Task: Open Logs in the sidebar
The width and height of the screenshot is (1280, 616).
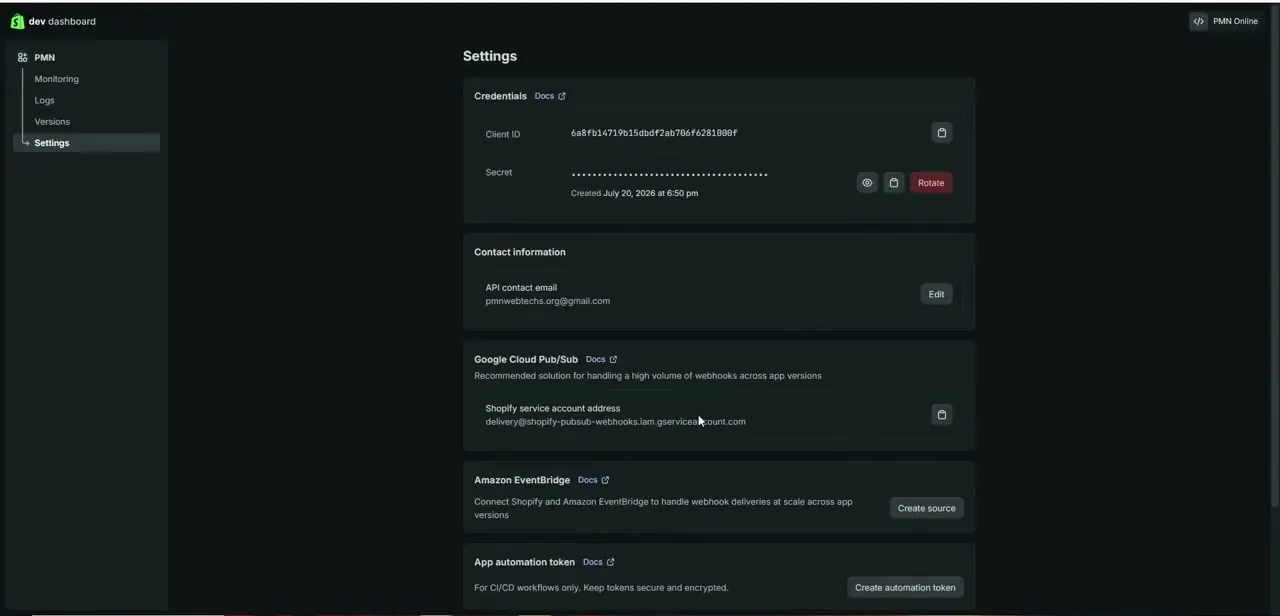Action: pyautogui.click(x=44, y=100)
